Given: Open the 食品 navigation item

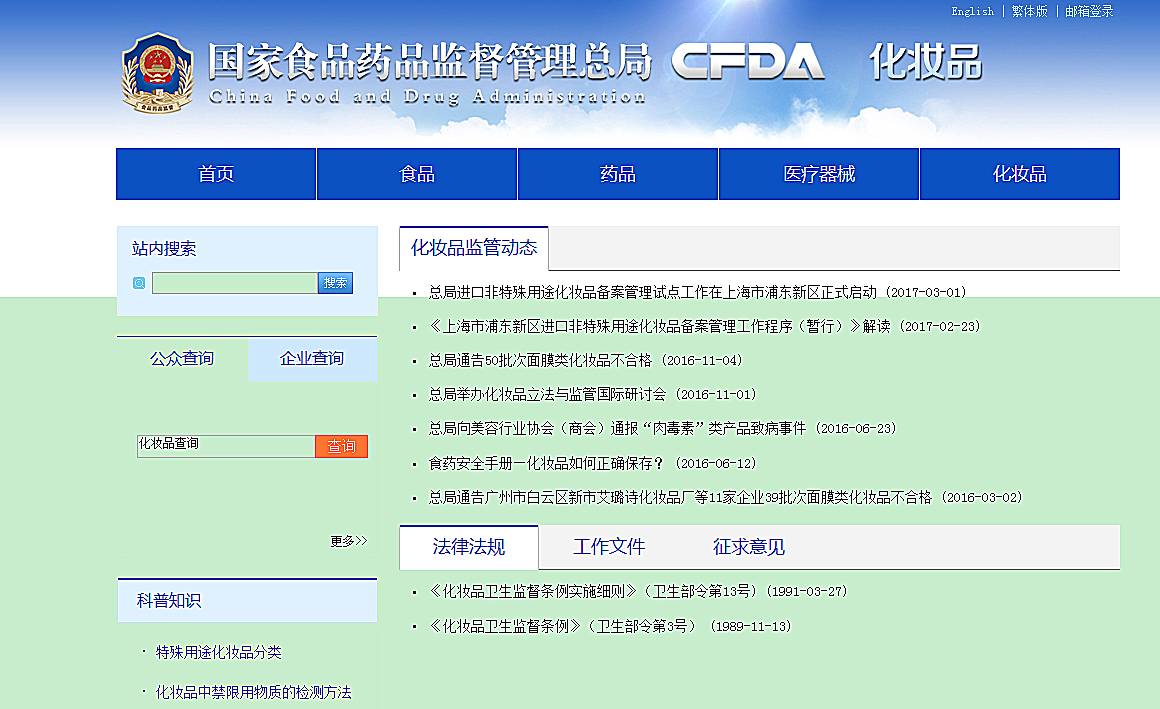Looking at the screenshot, I should (417, 174).
